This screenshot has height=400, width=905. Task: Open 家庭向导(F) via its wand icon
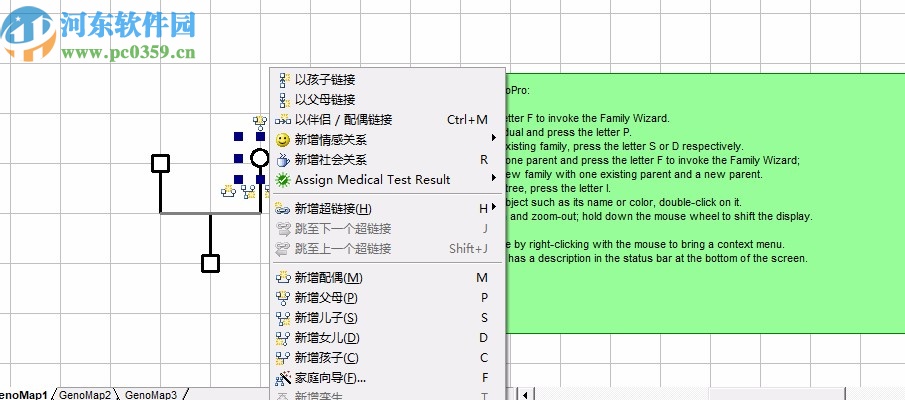[x=283, y=378]
